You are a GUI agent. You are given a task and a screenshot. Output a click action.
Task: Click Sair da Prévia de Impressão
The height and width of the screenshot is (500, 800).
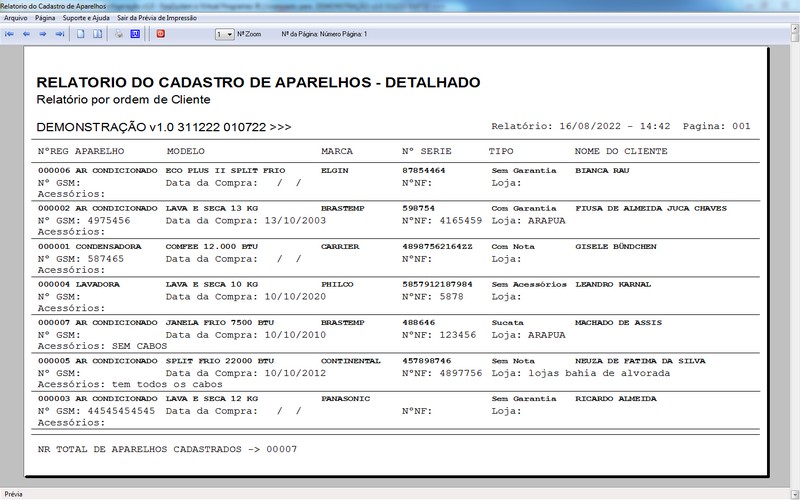(155, 18)
